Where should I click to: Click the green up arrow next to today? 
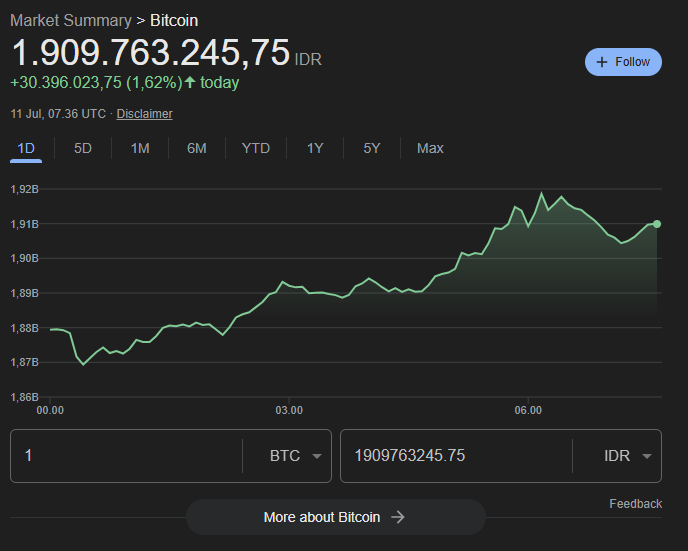coord(190,82)
